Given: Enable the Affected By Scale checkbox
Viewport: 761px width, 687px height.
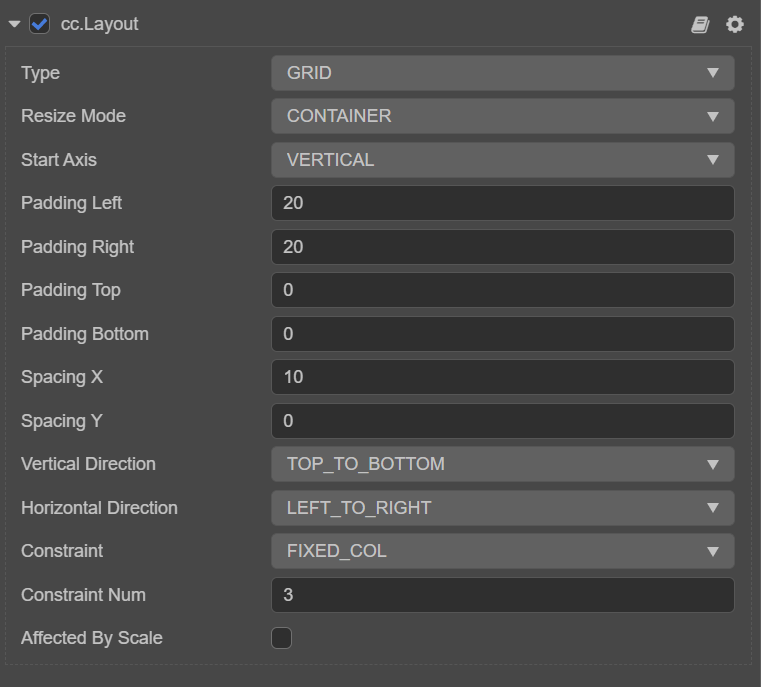Looking at the screenshot, I should (x=282, y=638).
